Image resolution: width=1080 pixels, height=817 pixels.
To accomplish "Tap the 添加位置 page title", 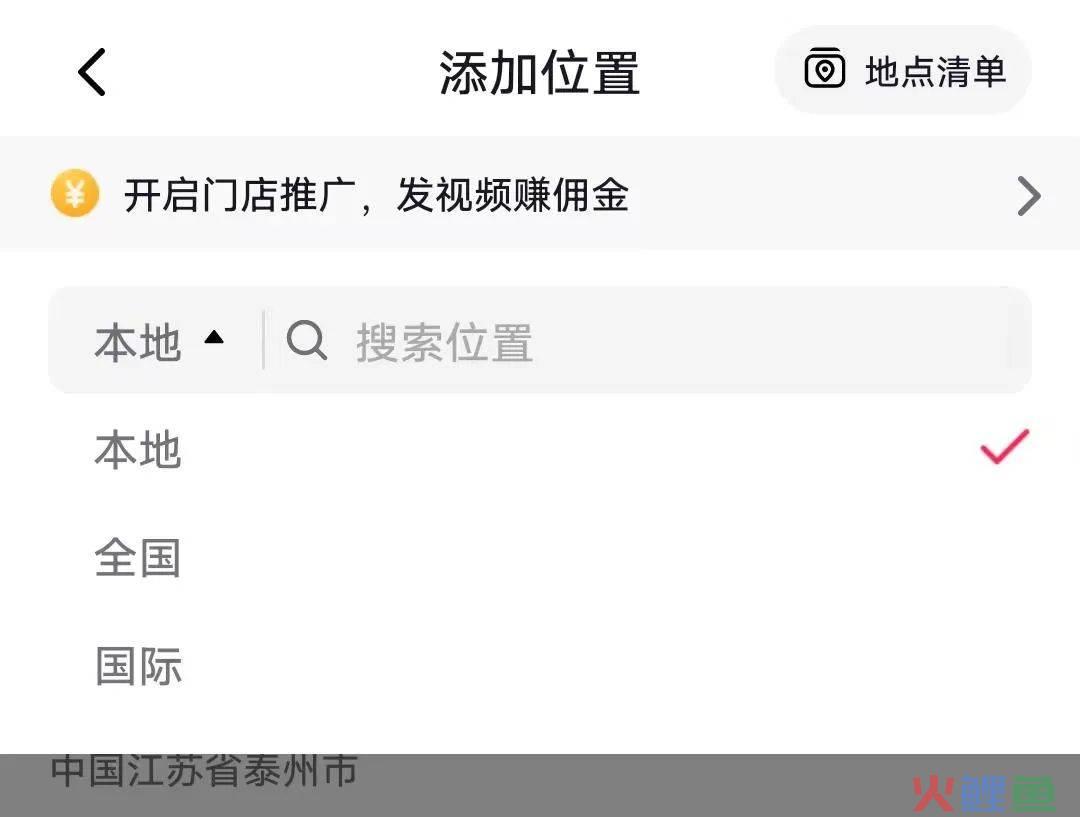I will [539, 72].
